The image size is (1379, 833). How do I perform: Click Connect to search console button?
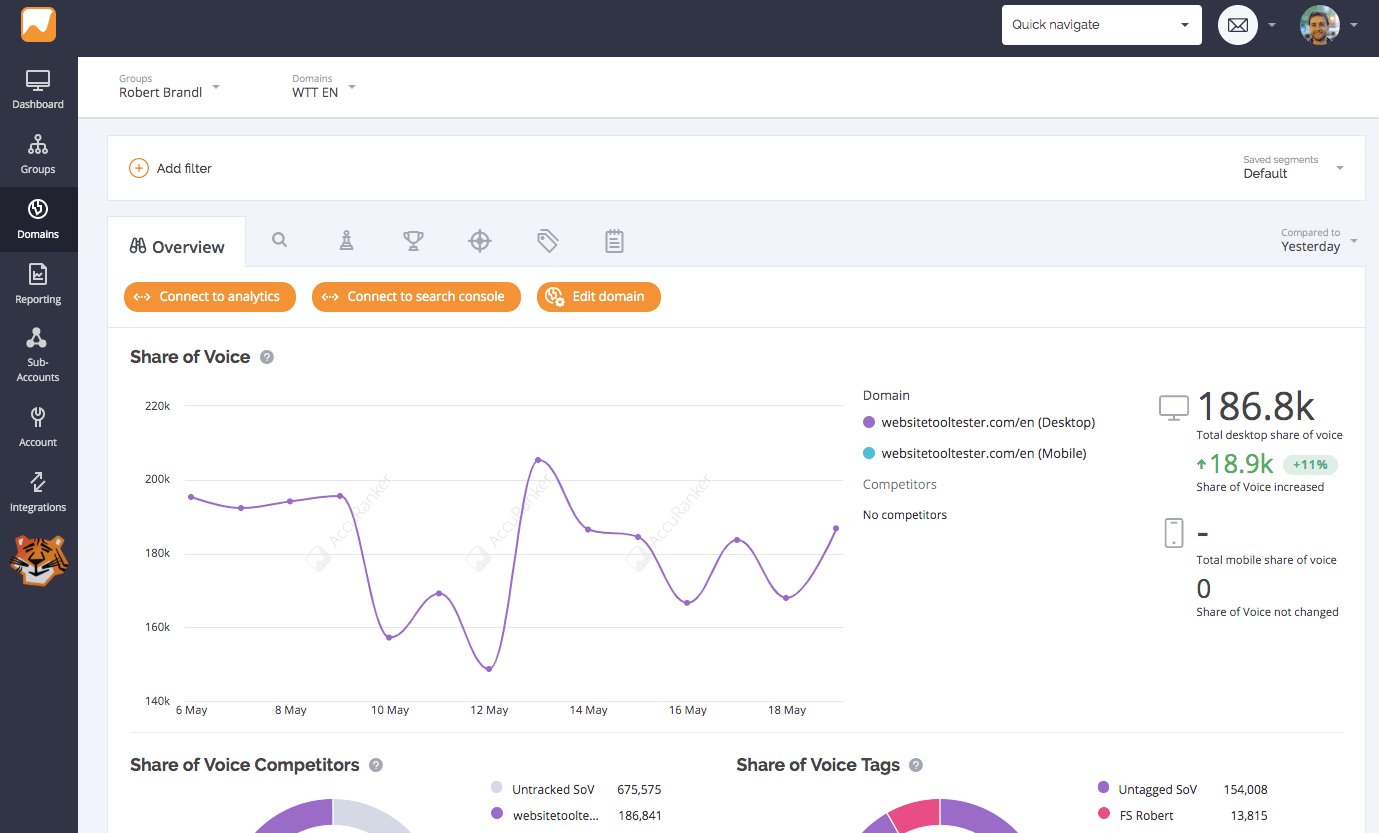click(416, 297)
